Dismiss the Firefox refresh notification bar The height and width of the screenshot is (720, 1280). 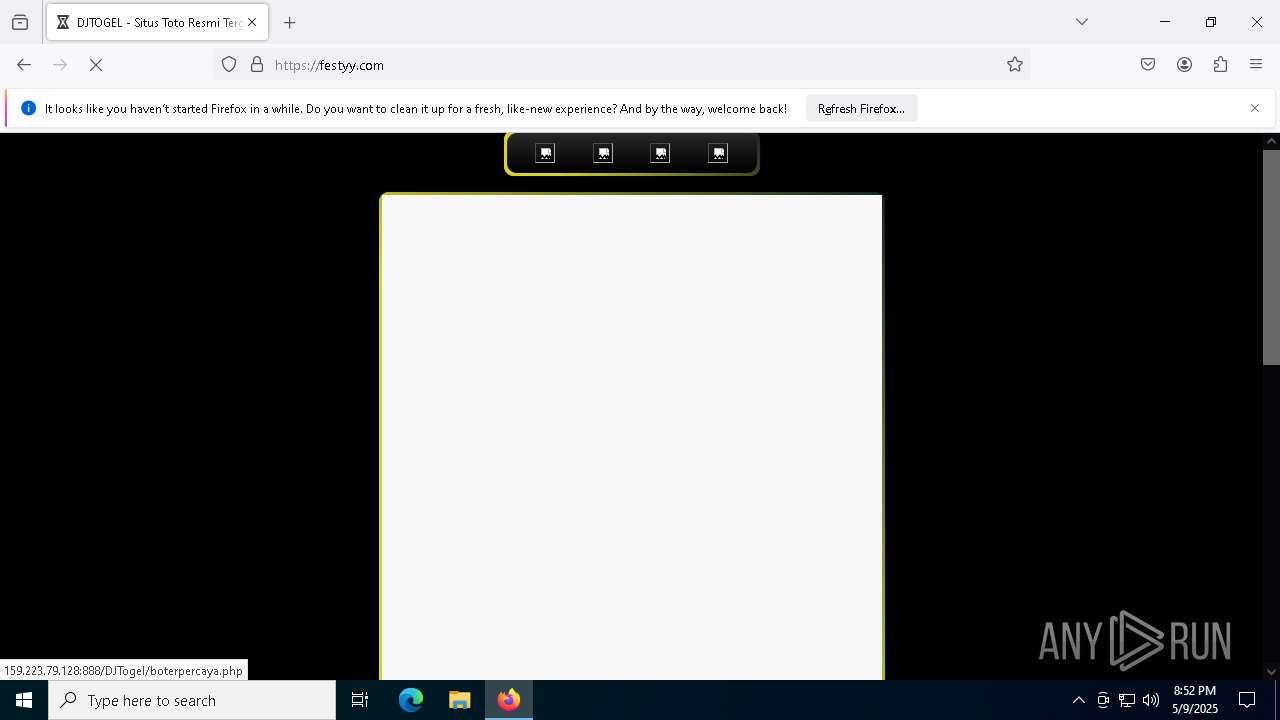[1255, 108]
